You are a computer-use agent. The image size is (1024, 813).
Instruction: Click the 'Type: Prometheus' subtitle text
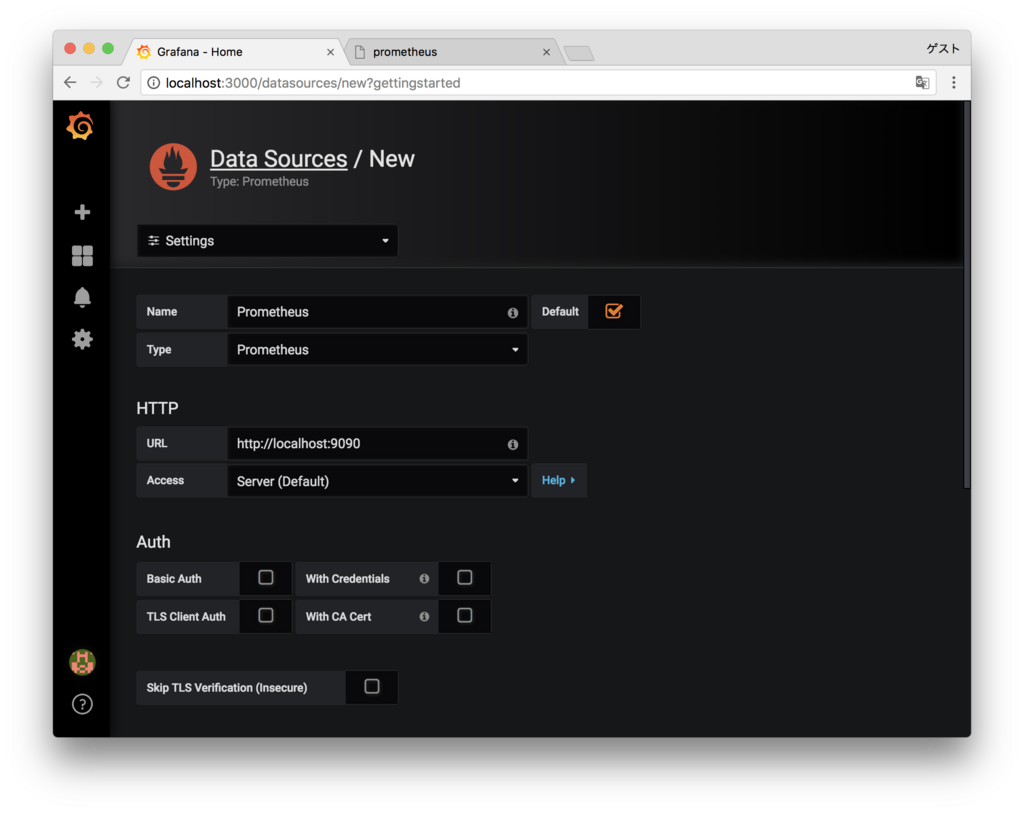[x=259, y=182]
